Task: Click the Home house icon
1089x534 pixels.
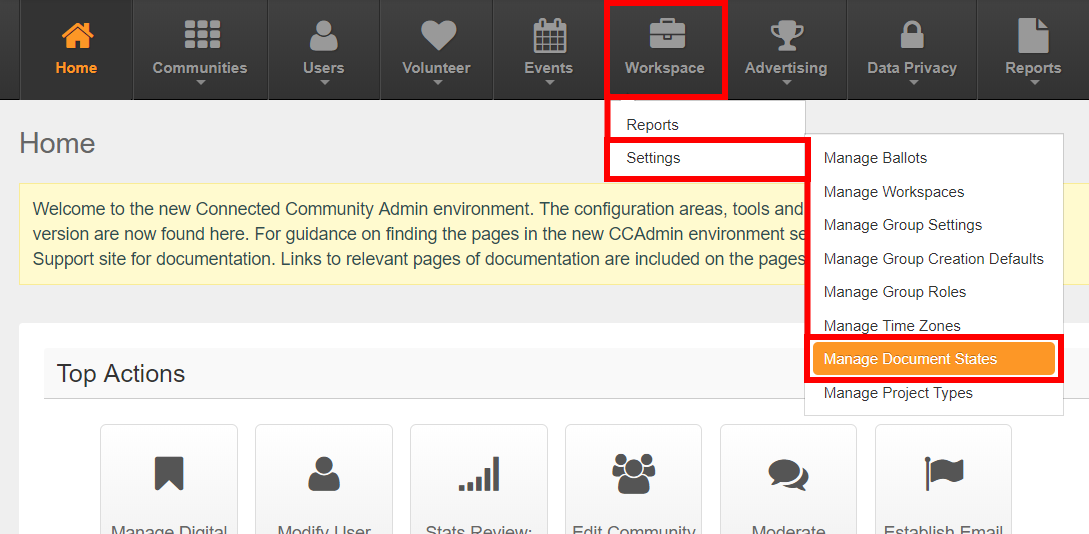Action: [x=76, y=35]
